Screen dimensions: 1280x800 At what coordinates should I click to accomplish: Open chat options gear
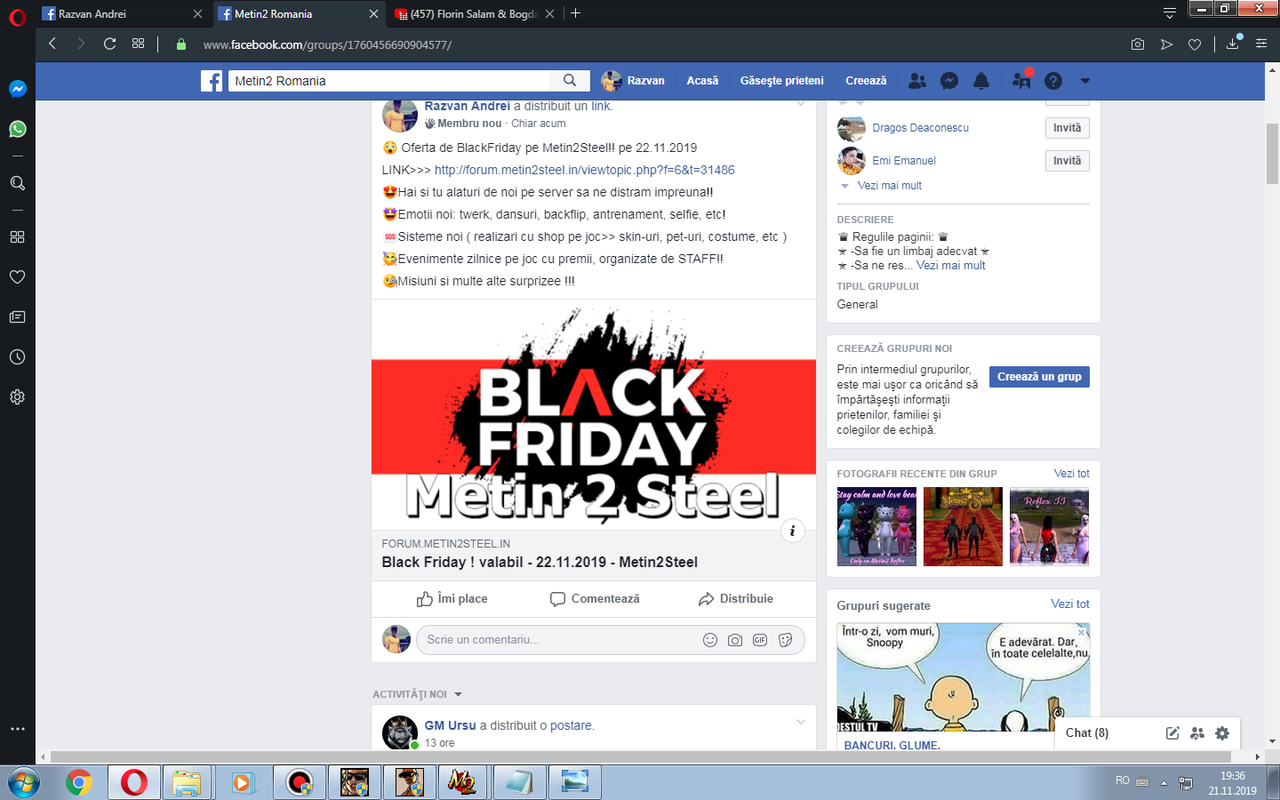pyautogui.click(x=1222, y=733)
